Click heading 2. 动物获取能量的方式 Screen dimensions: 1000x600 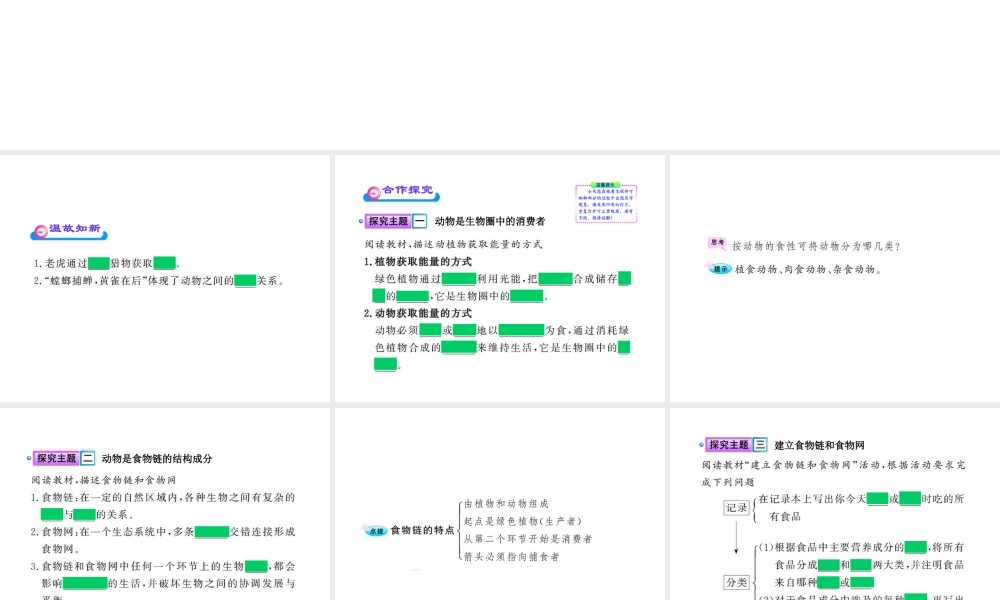point(418,313)
